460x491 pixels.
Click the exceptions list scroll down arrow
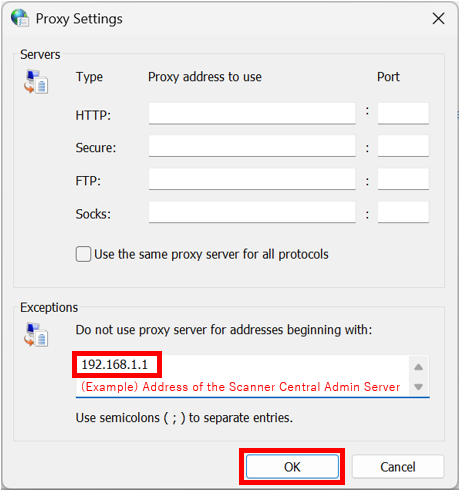point(418,387)
